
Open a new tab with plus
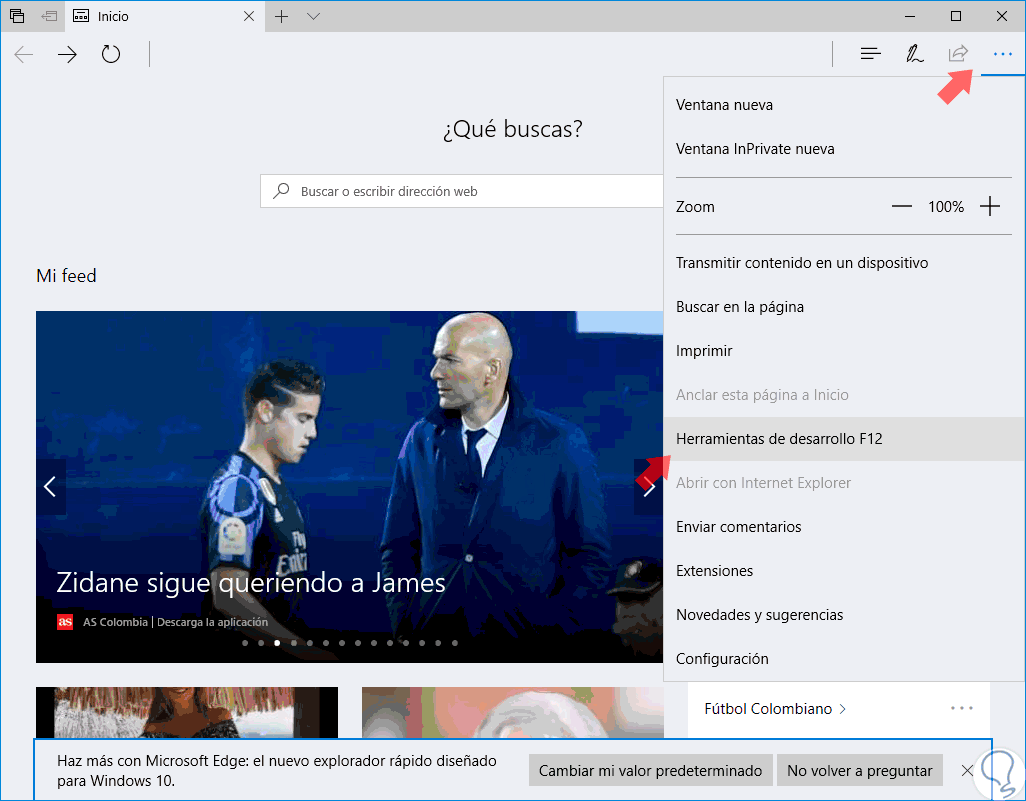281,16
